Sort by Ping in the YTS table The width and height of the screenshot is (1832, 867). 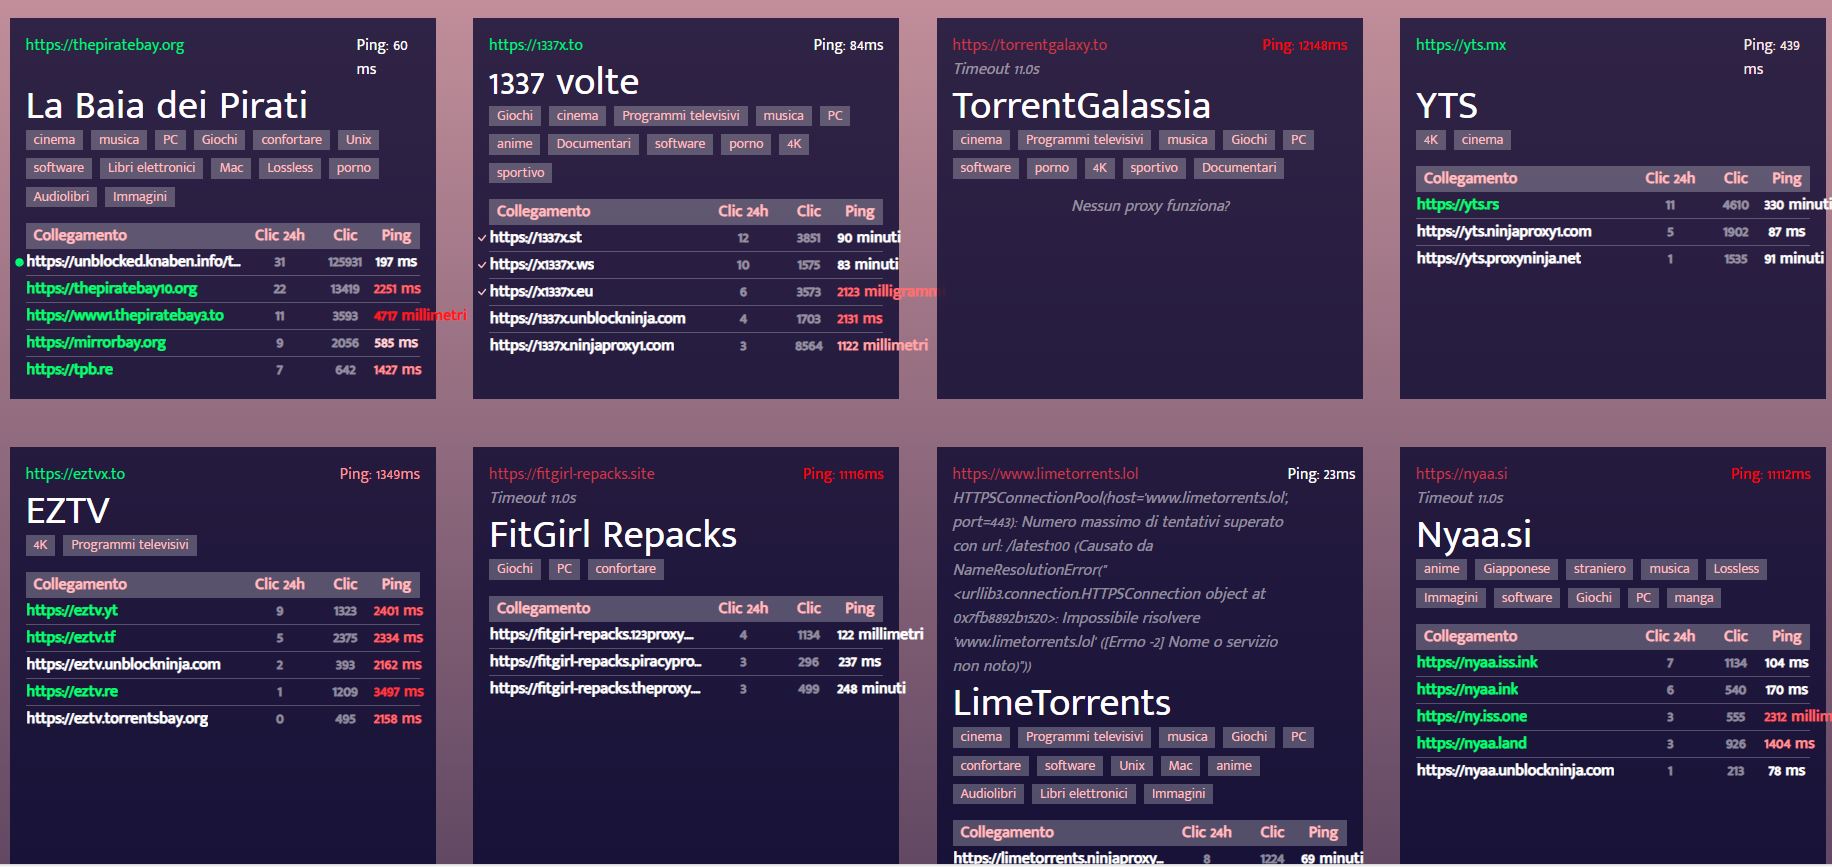click(x=1786, y=178)
